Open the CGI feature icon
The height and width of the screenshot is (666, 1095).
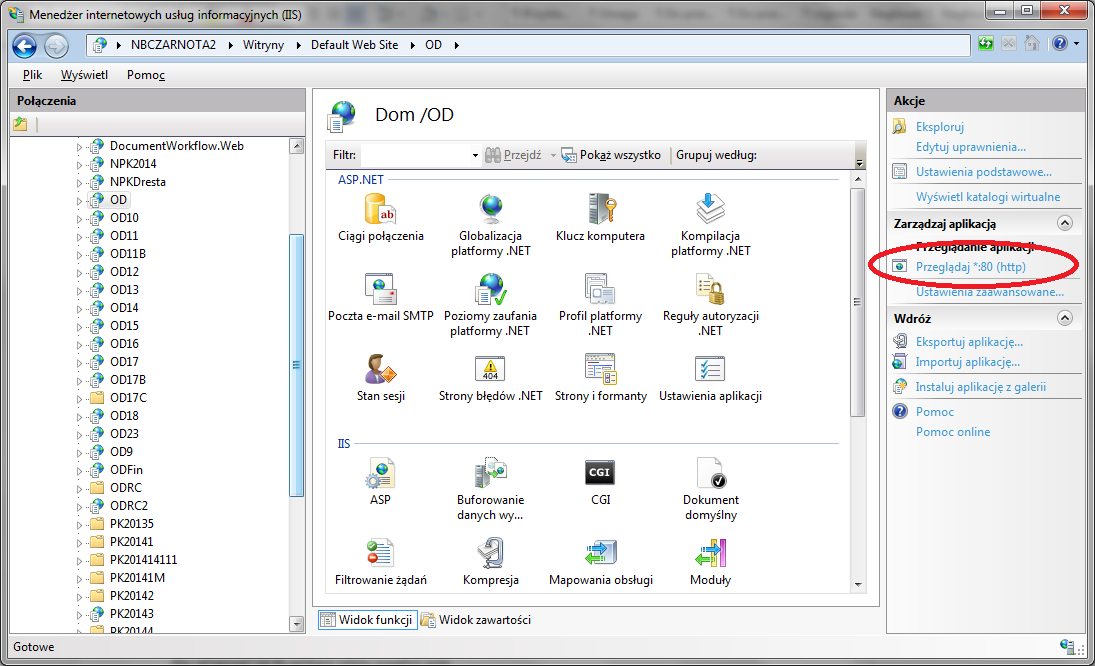pyautogui.click(x=601, y=473)
